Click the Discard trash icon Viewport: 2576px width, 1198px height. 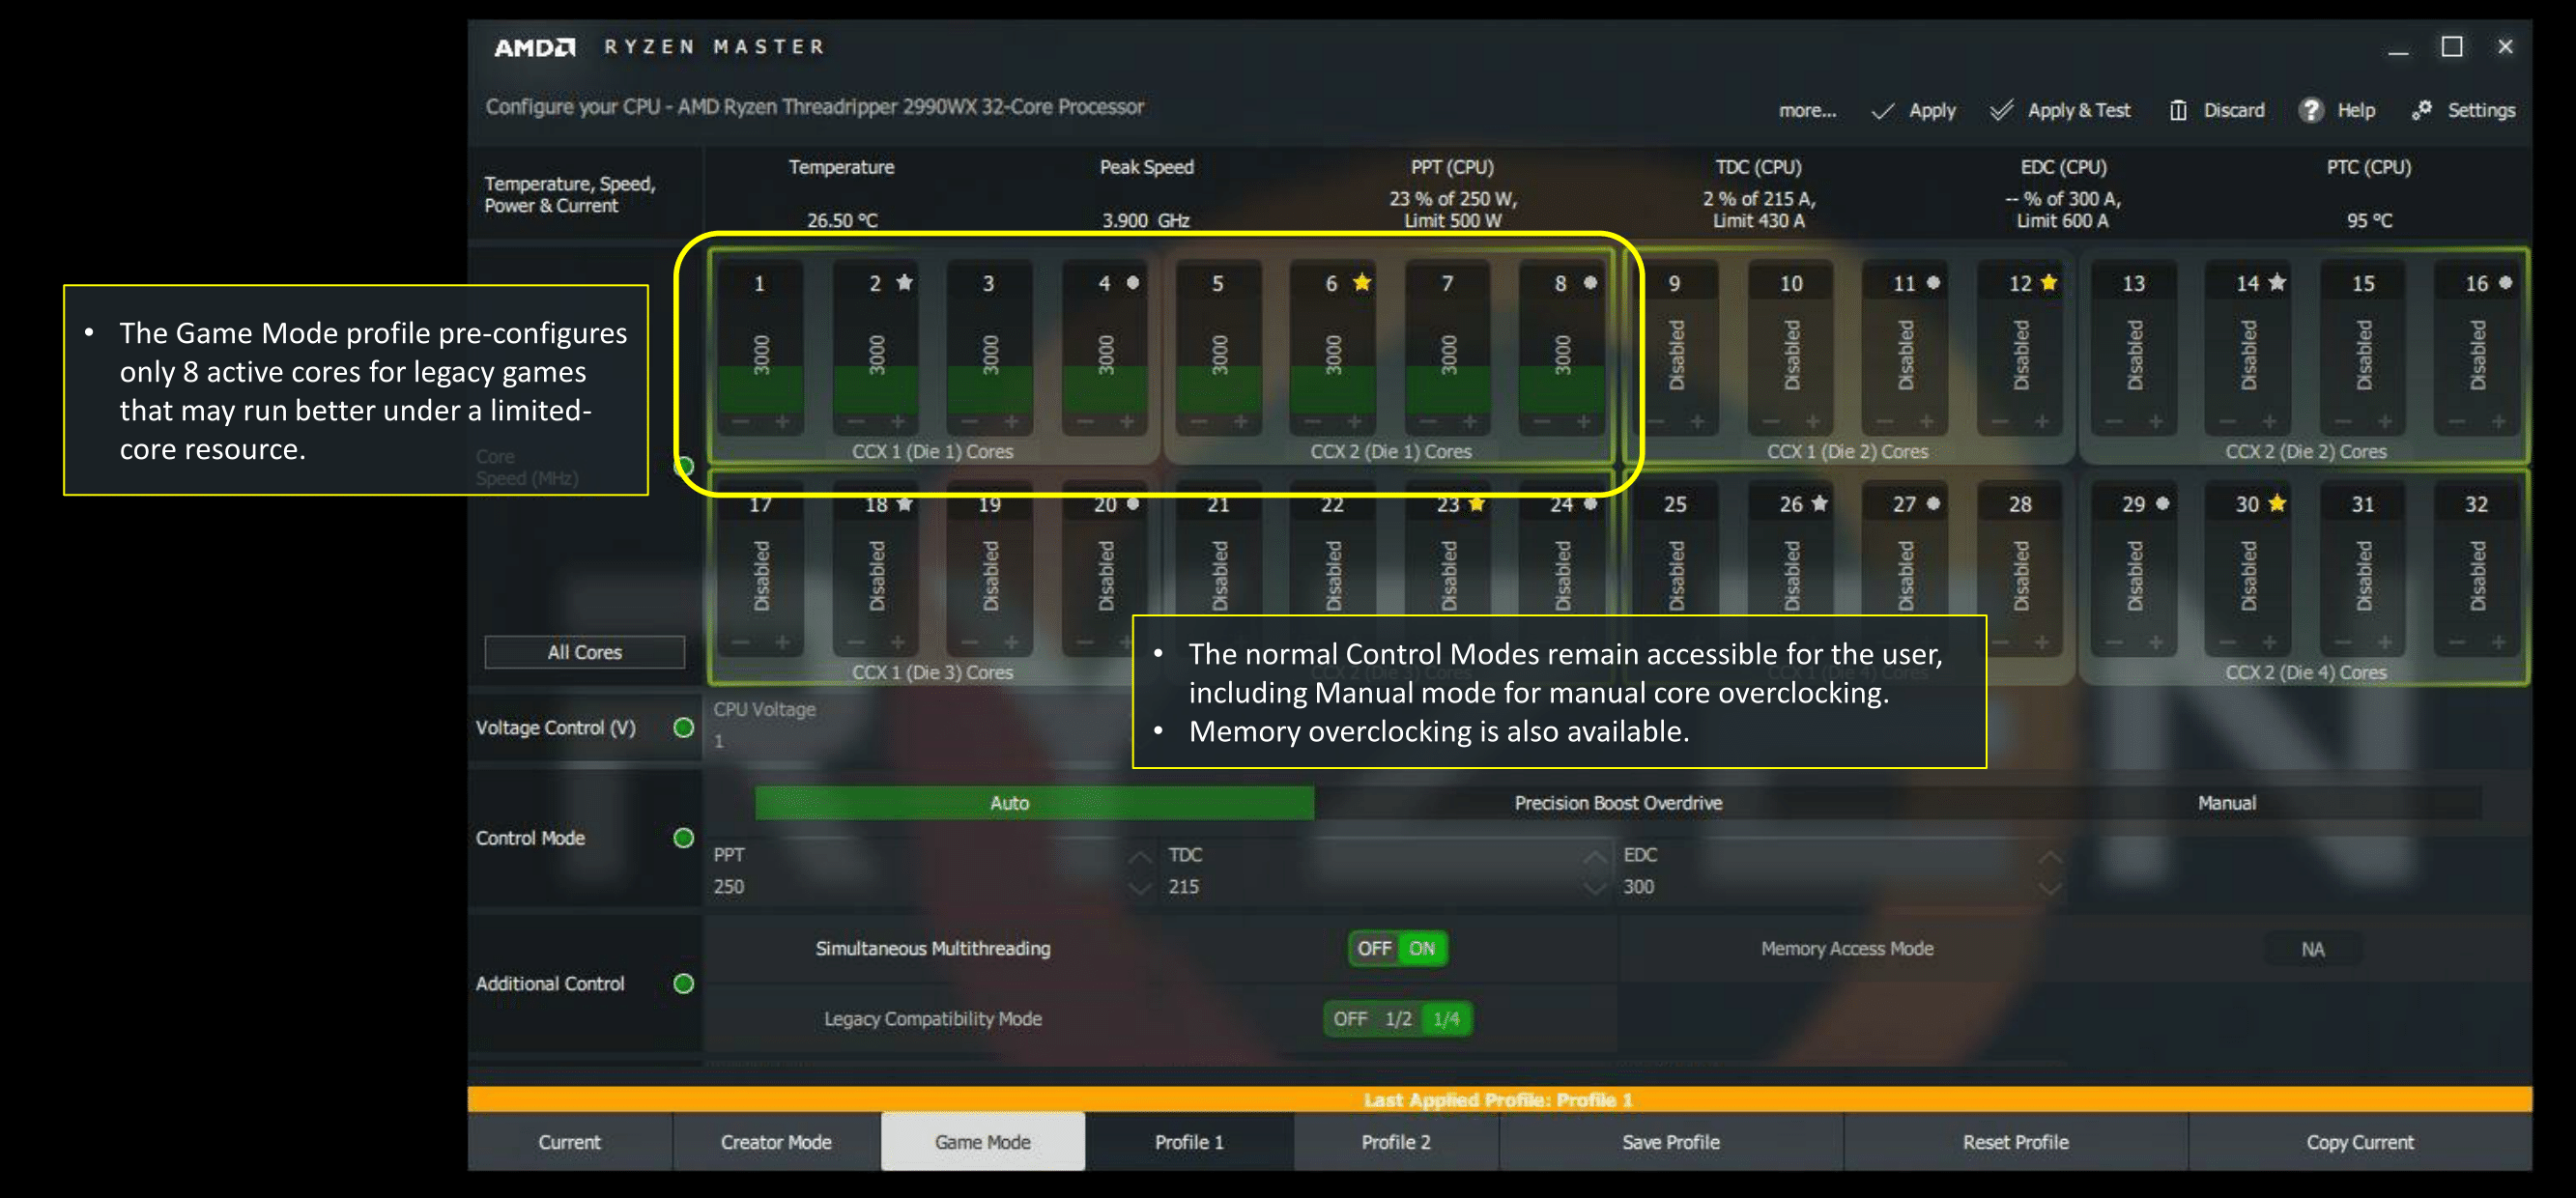2178,110
